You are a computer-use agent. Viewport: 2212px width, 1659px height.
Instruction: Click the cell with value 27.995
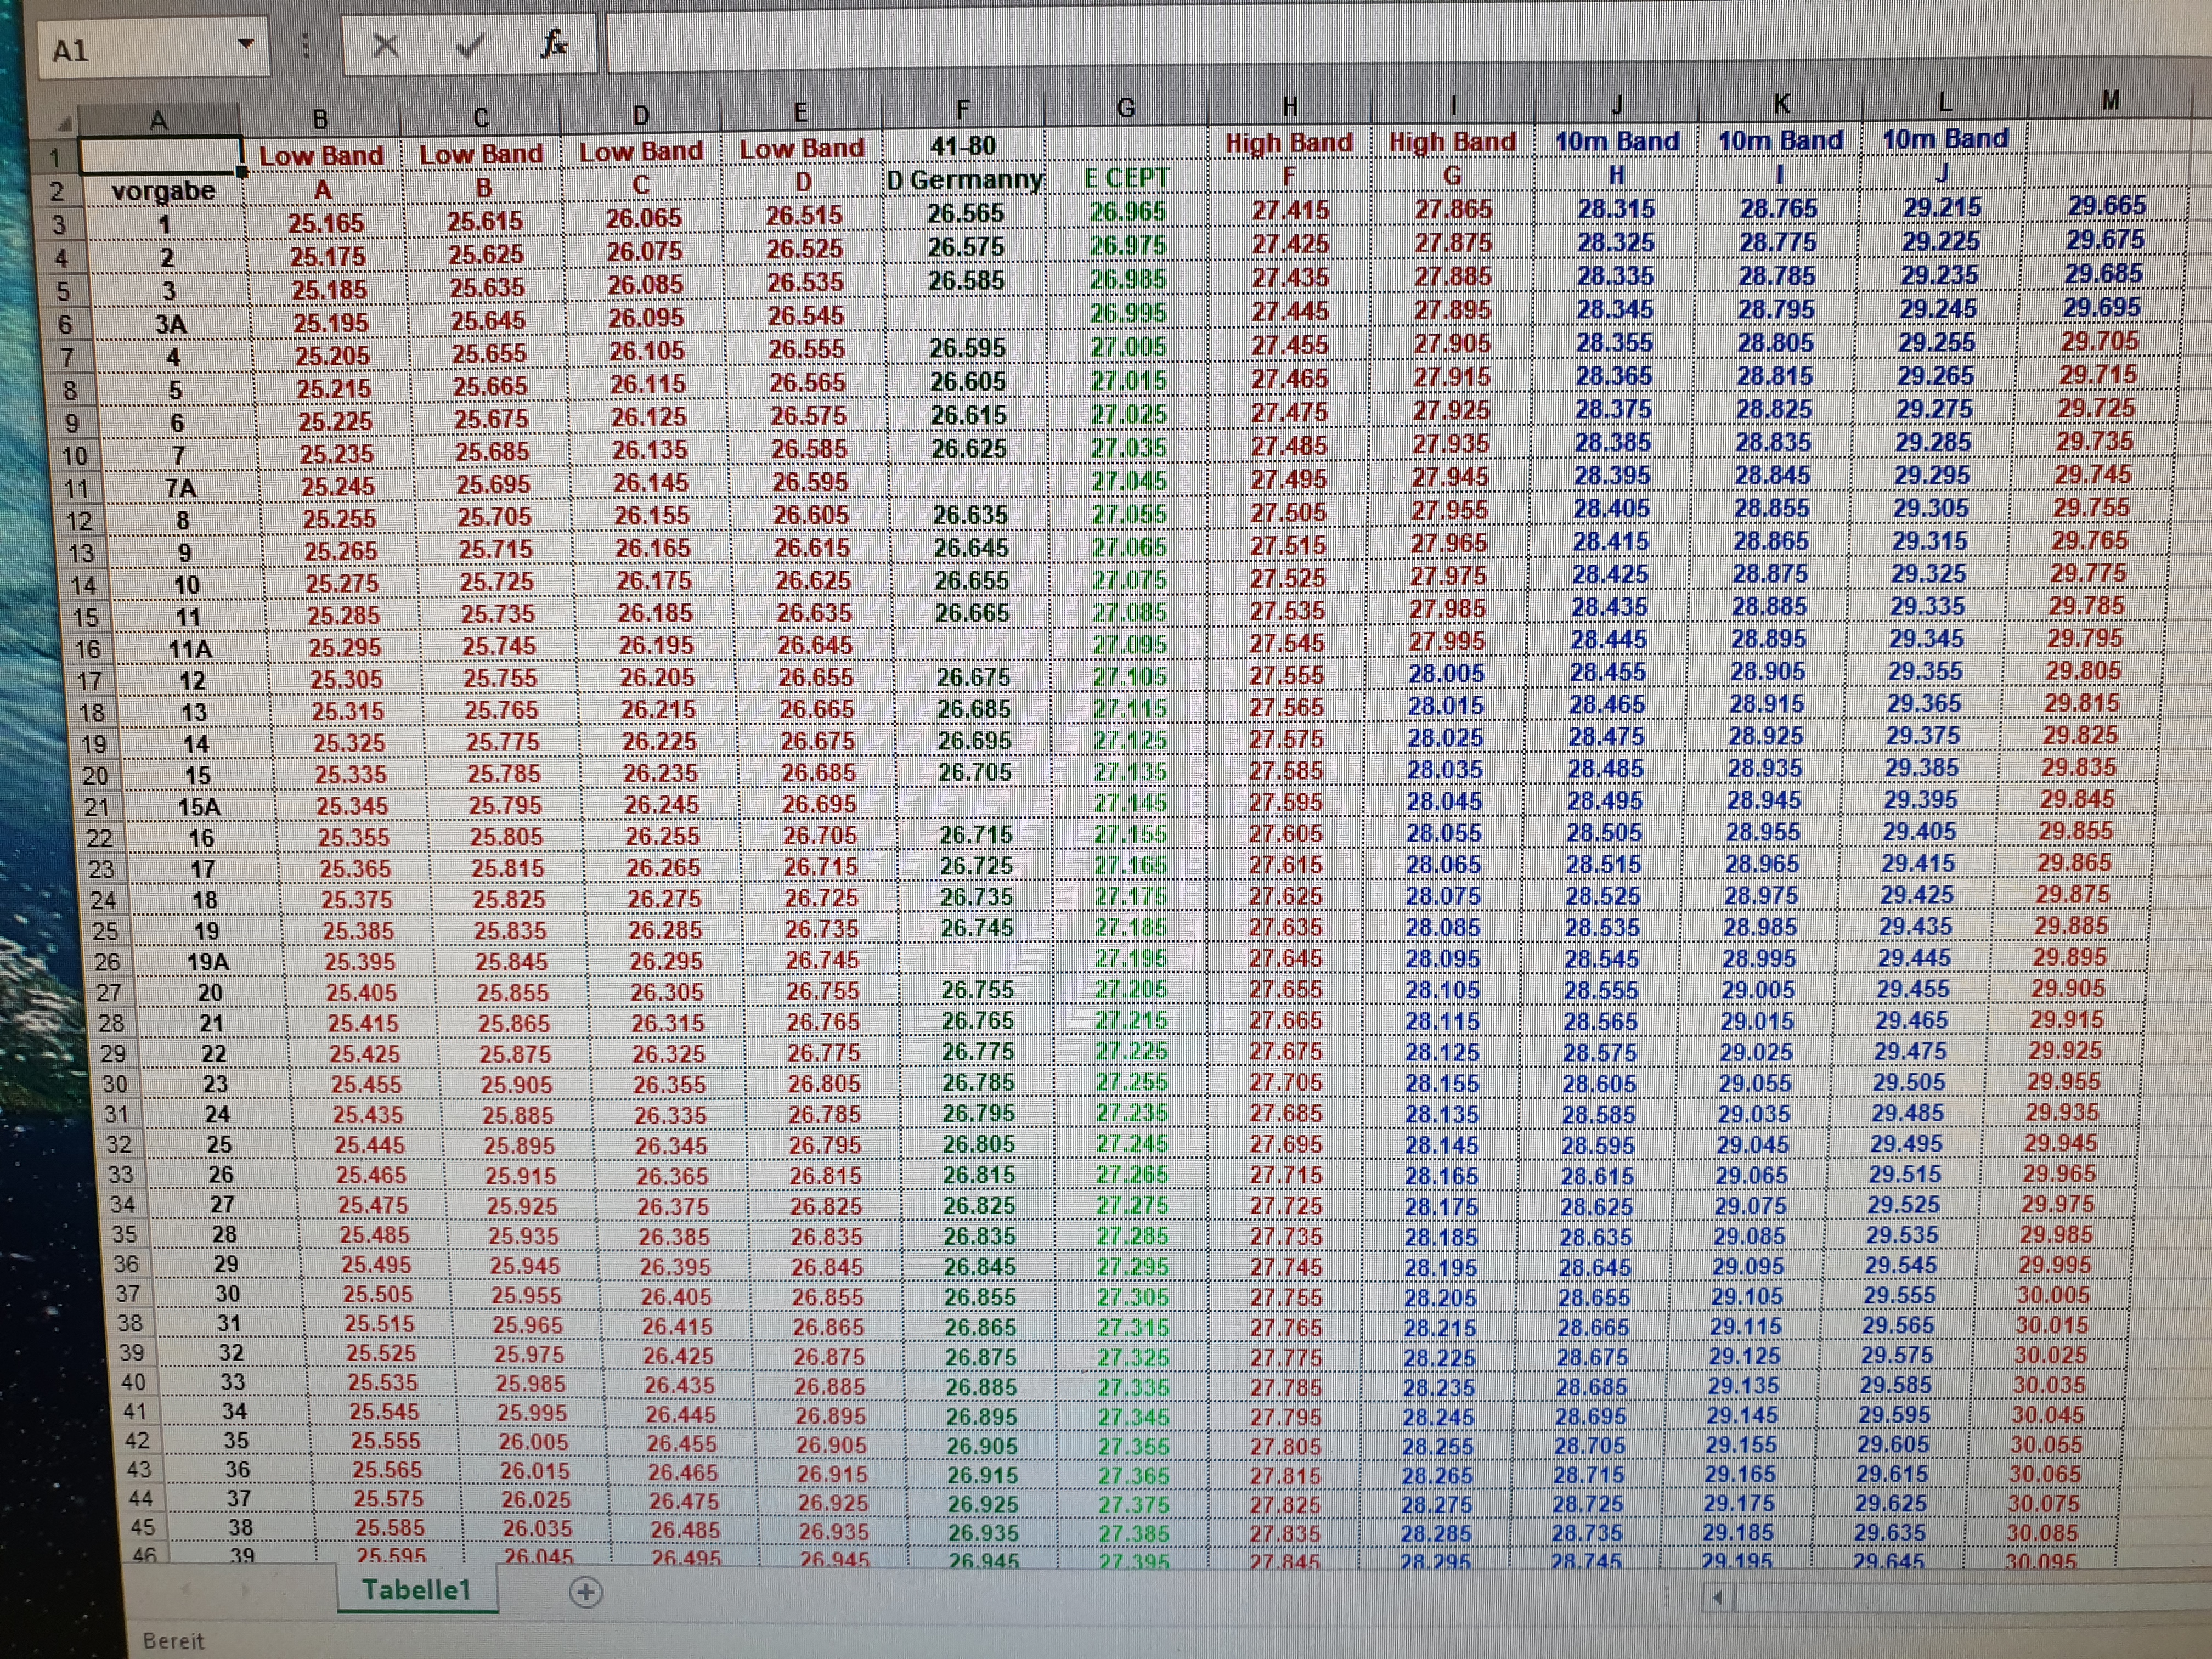pyautogui.click(x=1447, y=642)
